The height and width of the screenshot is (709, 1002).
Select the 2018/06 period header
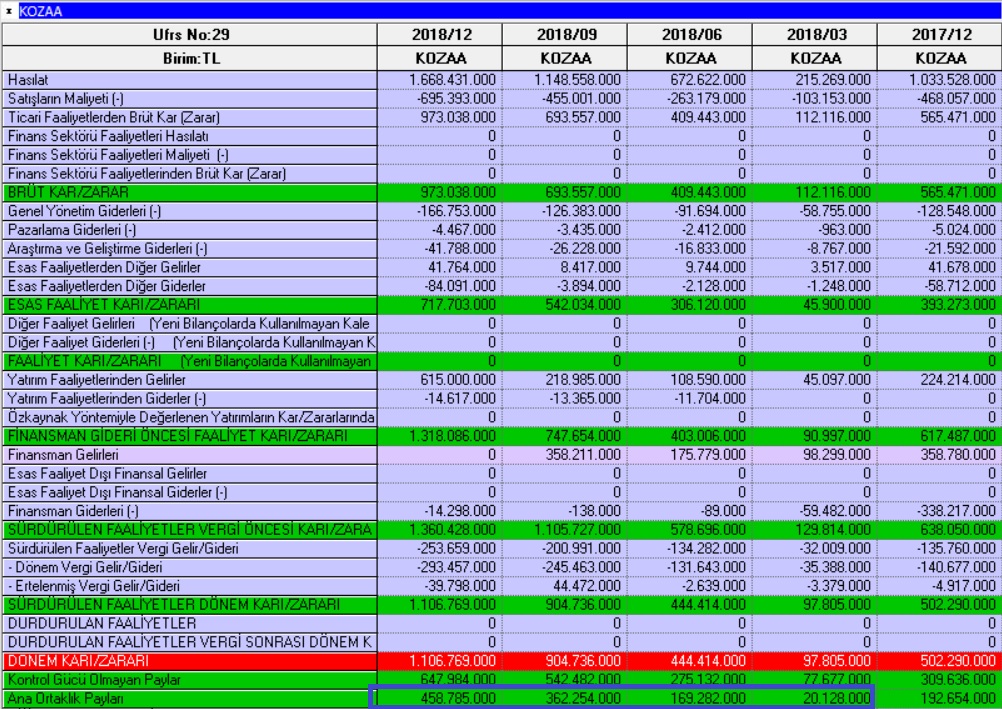tap(690, 35)
